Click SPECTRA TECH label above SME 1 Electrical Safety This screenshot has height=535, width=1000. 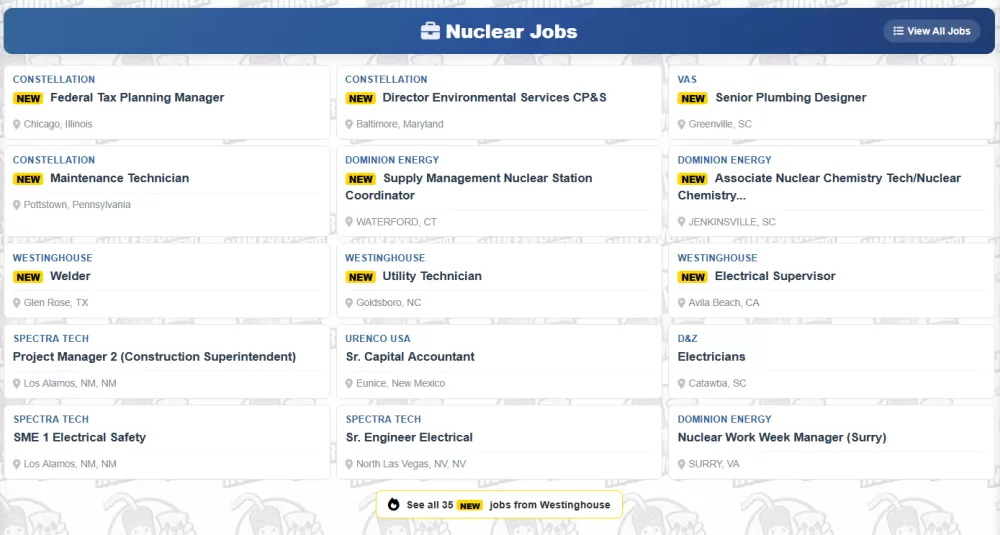[x=50, y=420]
